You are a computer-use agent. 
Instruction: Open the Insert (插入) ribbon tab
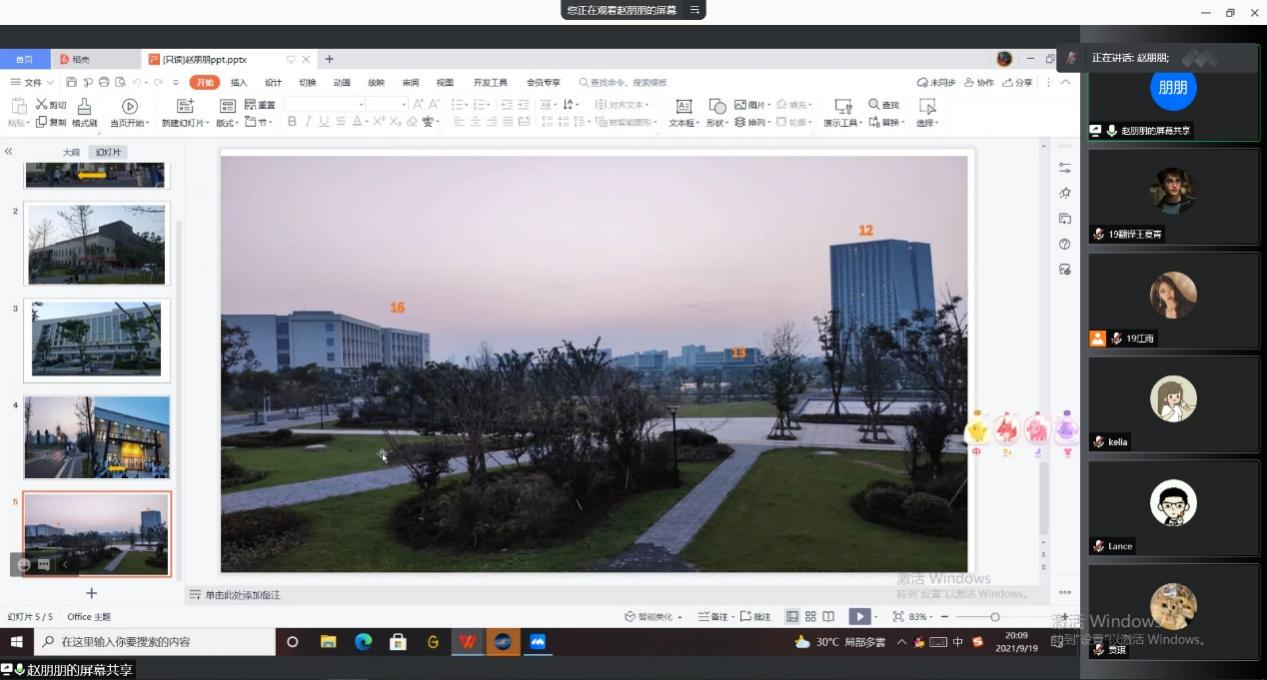[x=239, y=82]
